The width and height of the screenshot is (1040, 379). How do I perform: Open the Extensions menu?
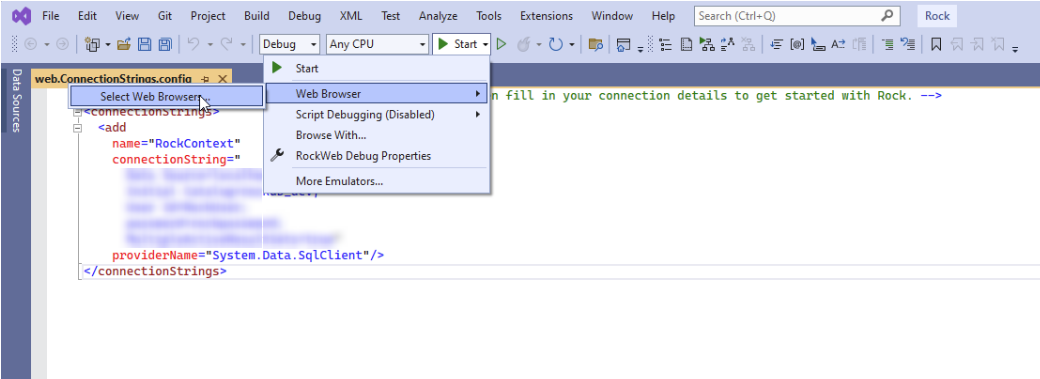pos(547,15)
